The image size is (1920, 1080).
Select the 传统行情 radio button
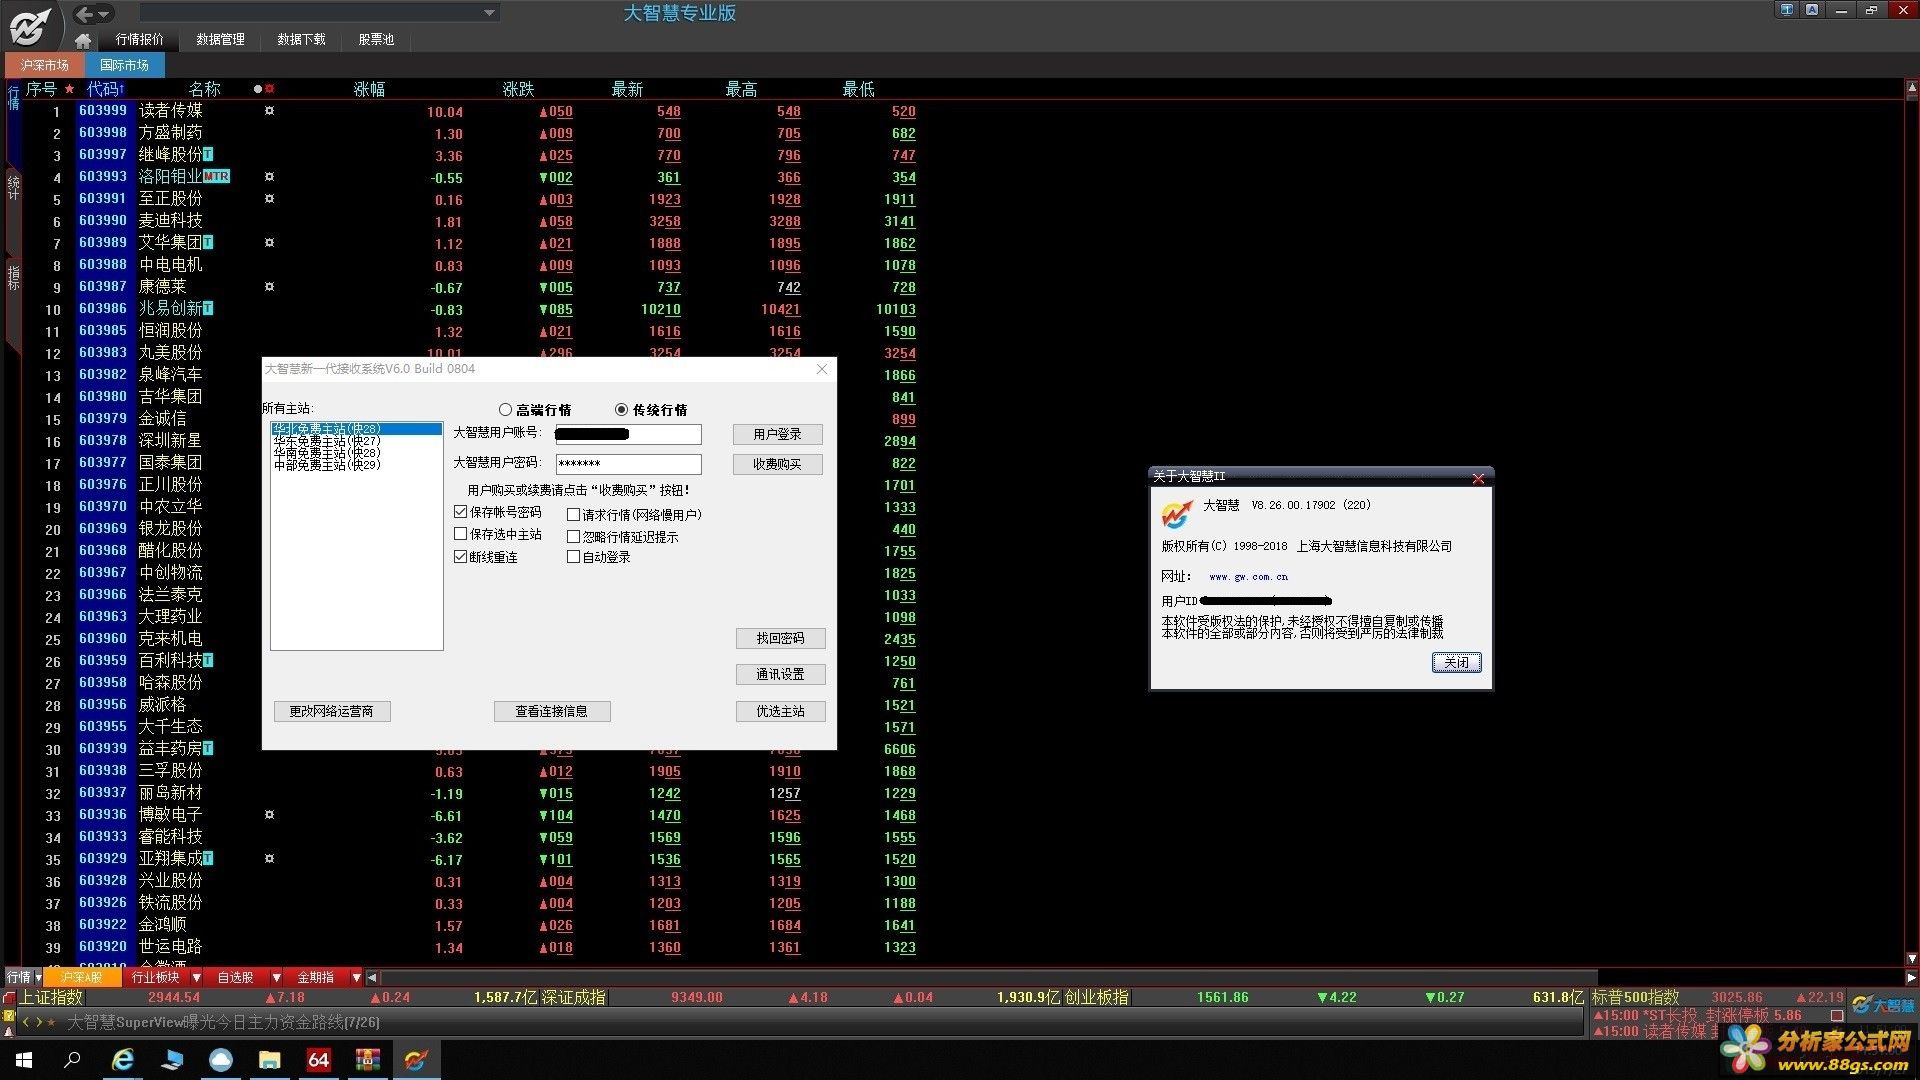point(621,410)
